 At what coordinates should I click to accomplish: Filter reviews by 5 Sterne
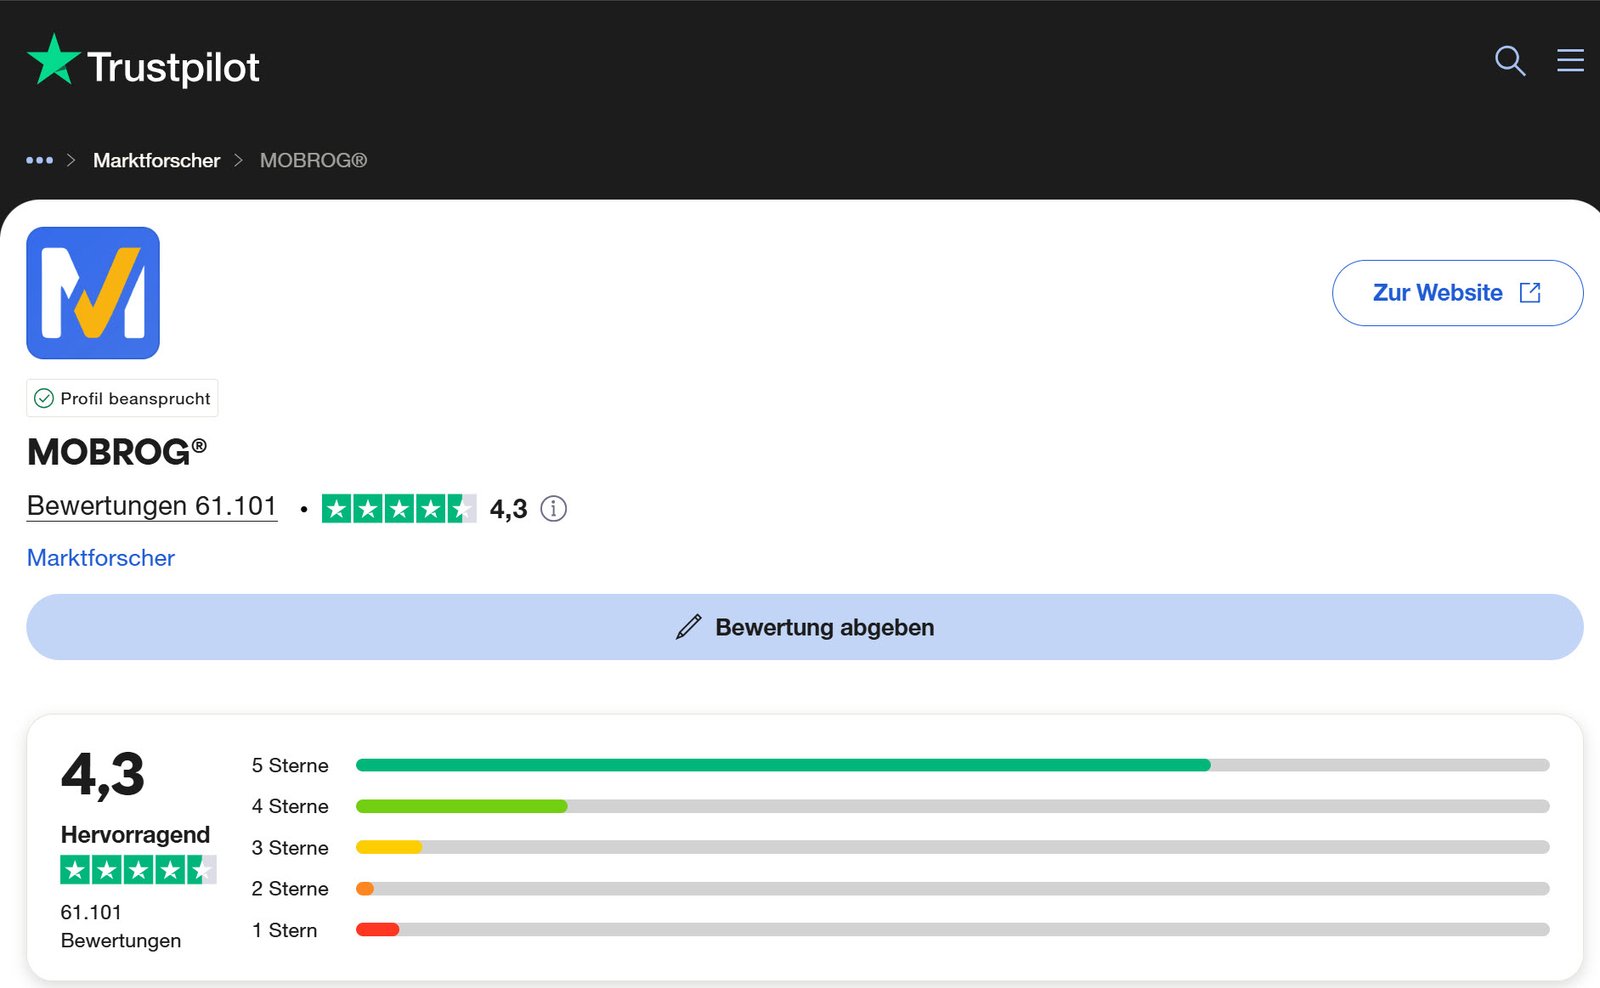[290, 765]
